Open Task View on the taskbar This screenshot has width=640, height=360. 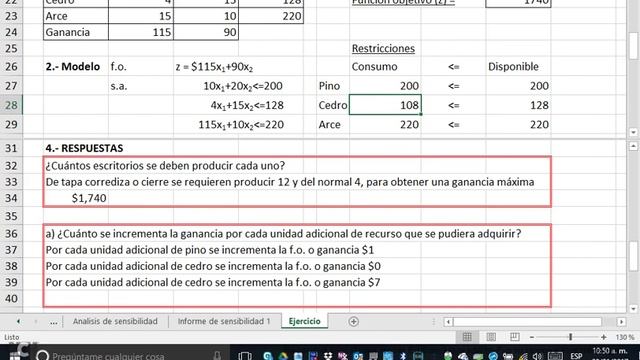(244, 356)
